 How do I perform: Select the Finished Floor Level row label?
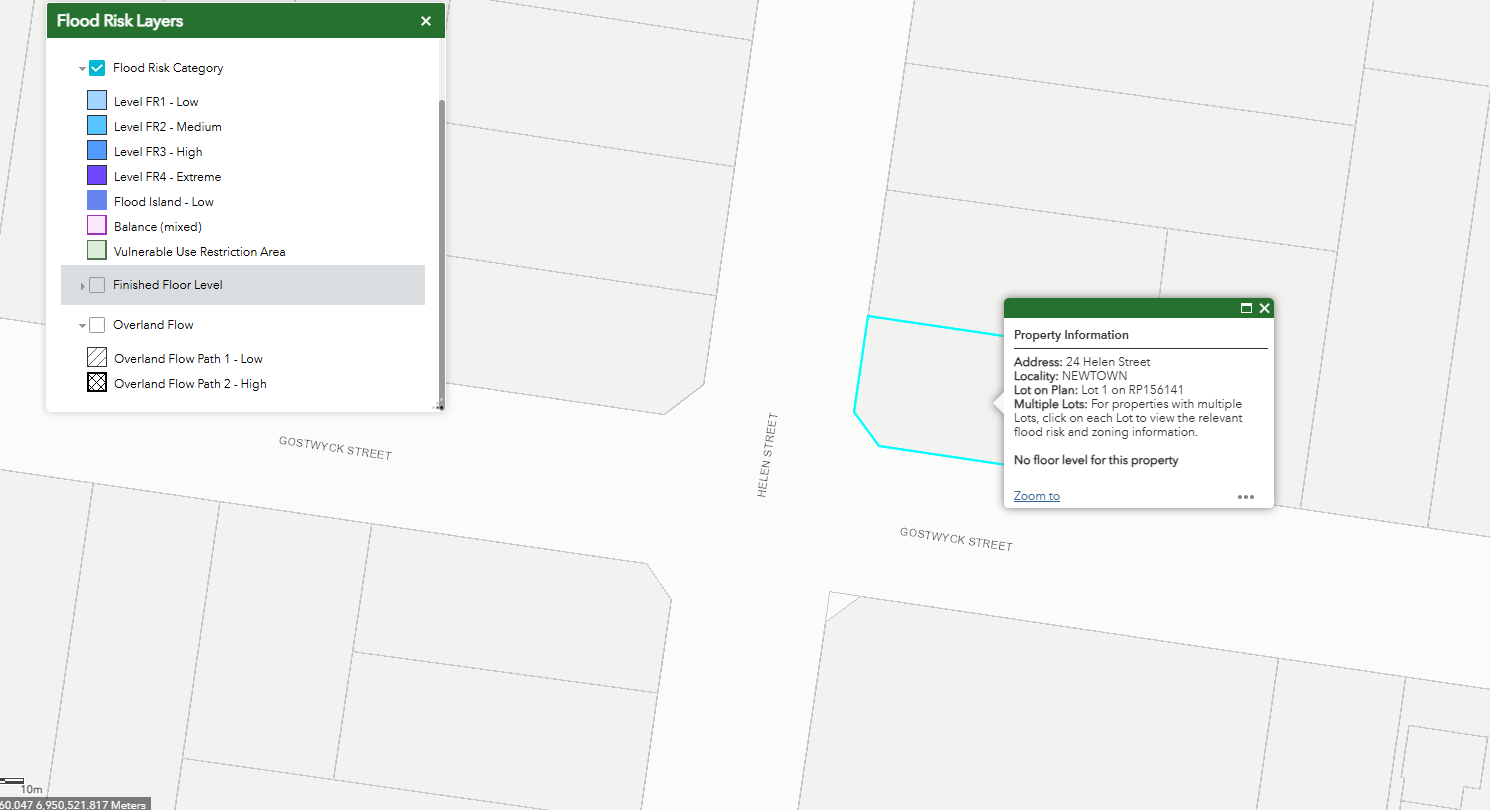click(167, 285)
